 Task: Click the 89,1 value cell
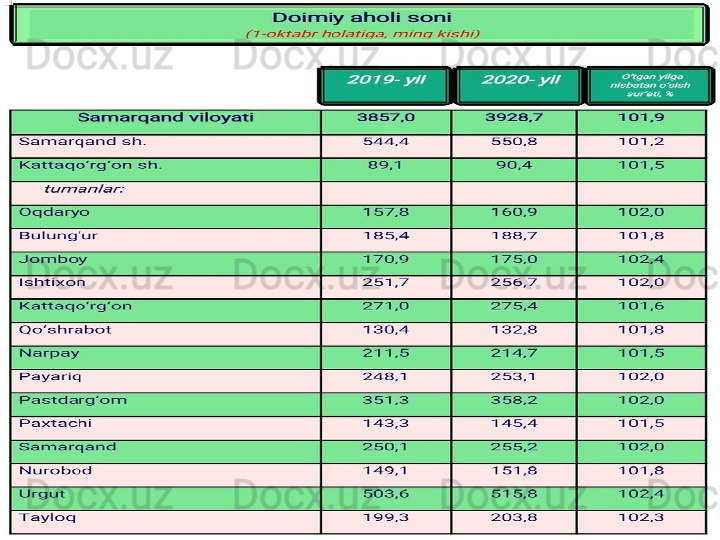point(385,165)
